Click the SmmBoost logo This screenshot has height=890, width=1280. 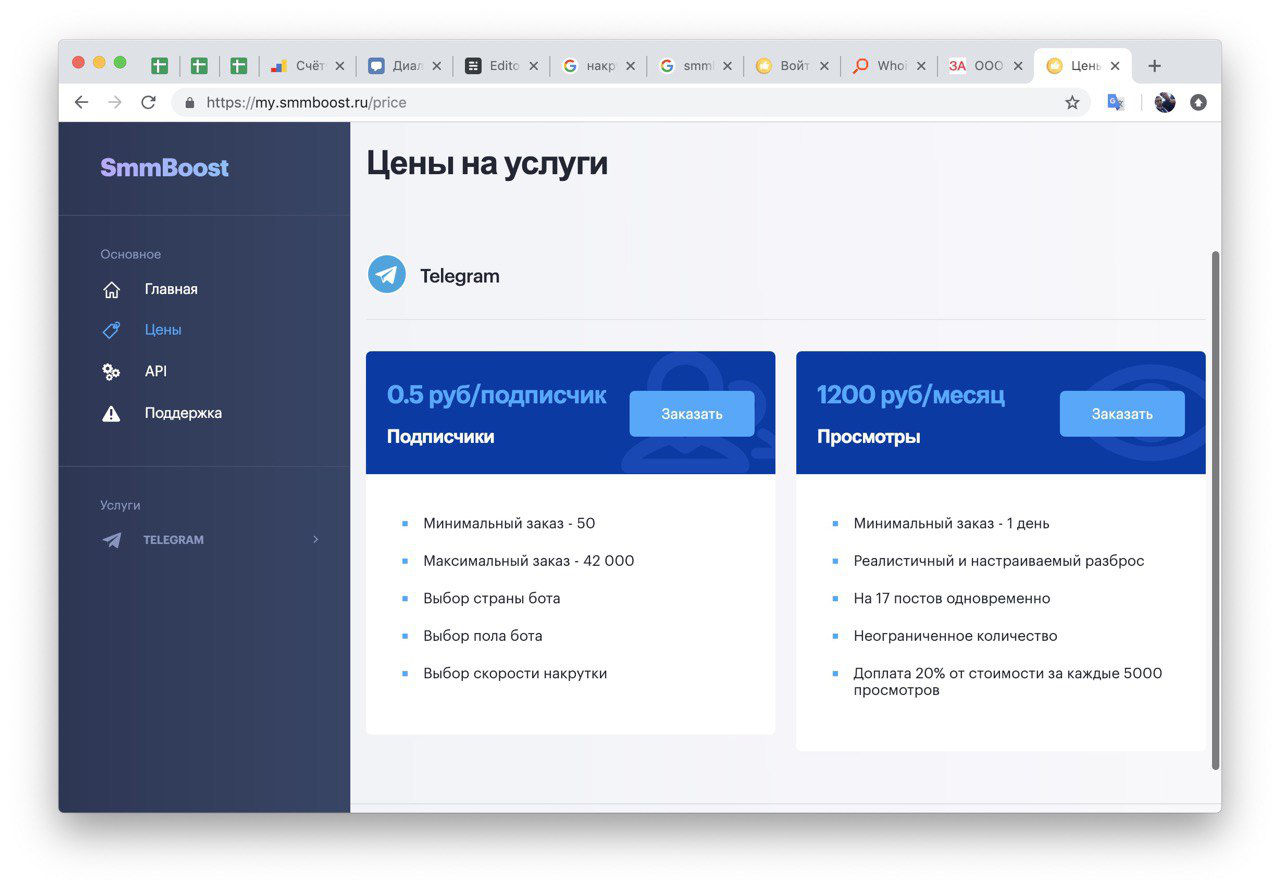pos(164,168)
